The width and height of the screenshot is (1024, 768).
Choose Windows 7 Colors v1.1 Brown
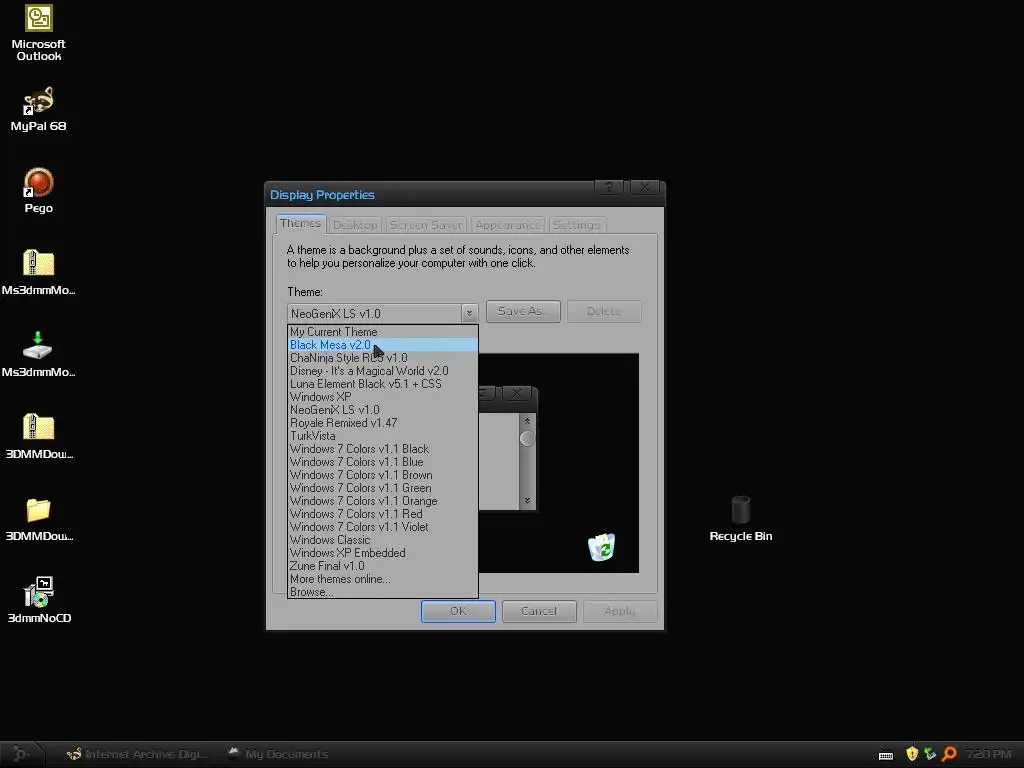pos(383,475)
